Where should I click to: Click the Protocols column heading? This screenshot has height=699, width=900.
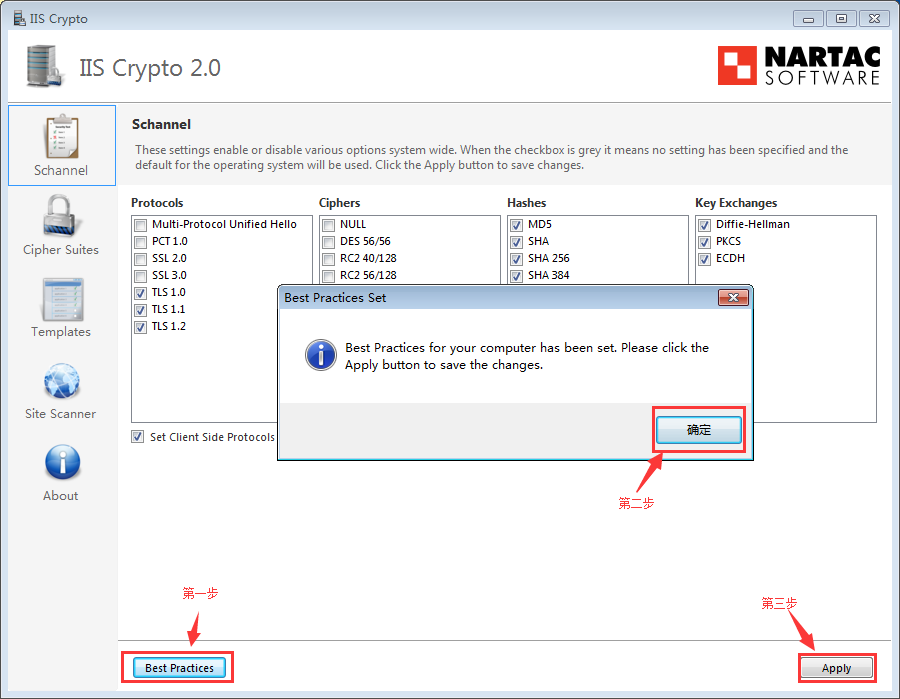(x=157, y=203)
